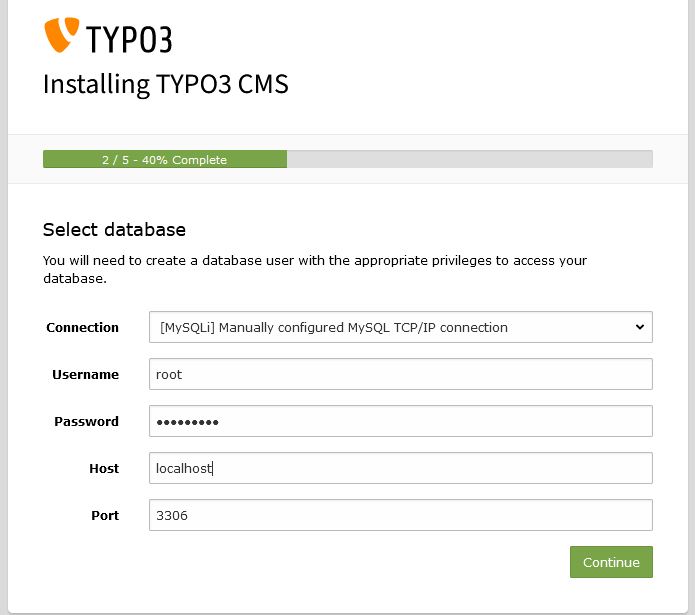
Task: Focus the Username field containing root
Action: 400,374
